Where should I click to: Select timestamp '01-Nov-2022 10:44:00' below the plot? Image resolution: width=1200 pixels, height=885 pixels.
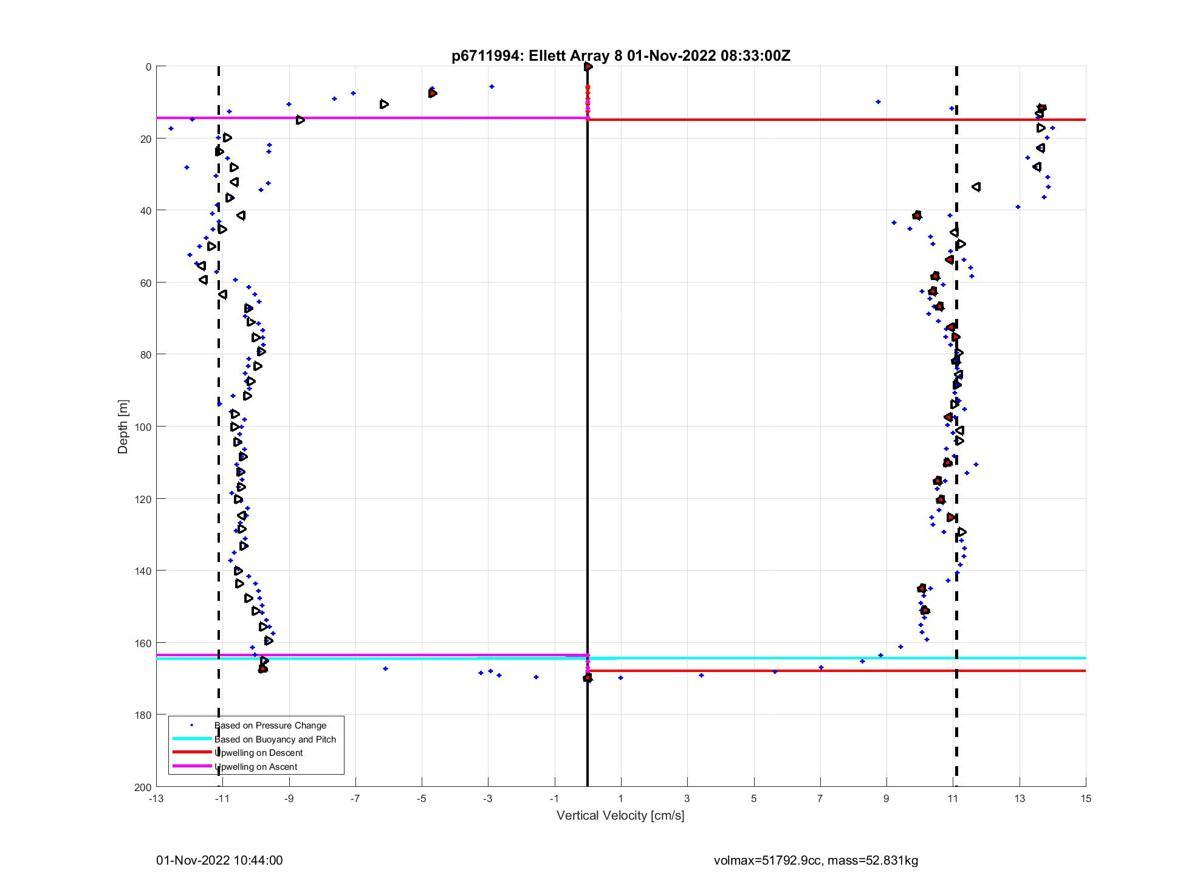[219, 860]
